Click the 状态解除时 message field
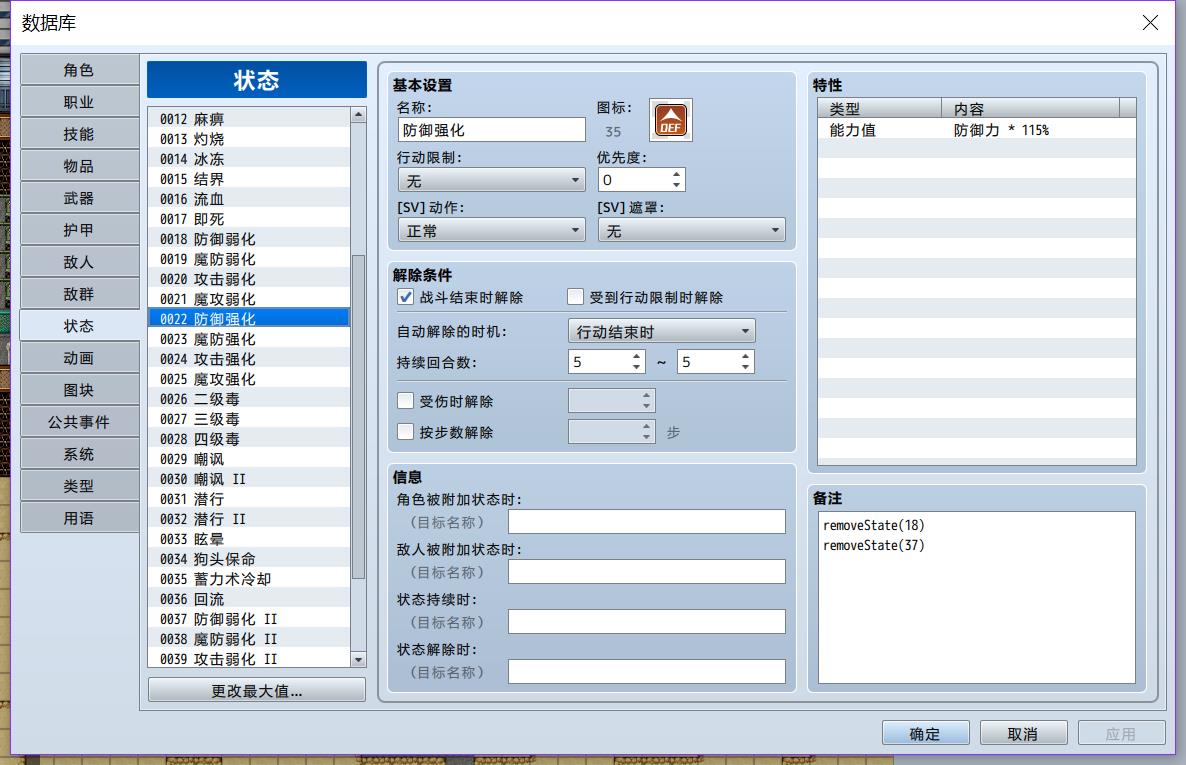This screenshot has width=1186, height=765. tap(647, 671)
